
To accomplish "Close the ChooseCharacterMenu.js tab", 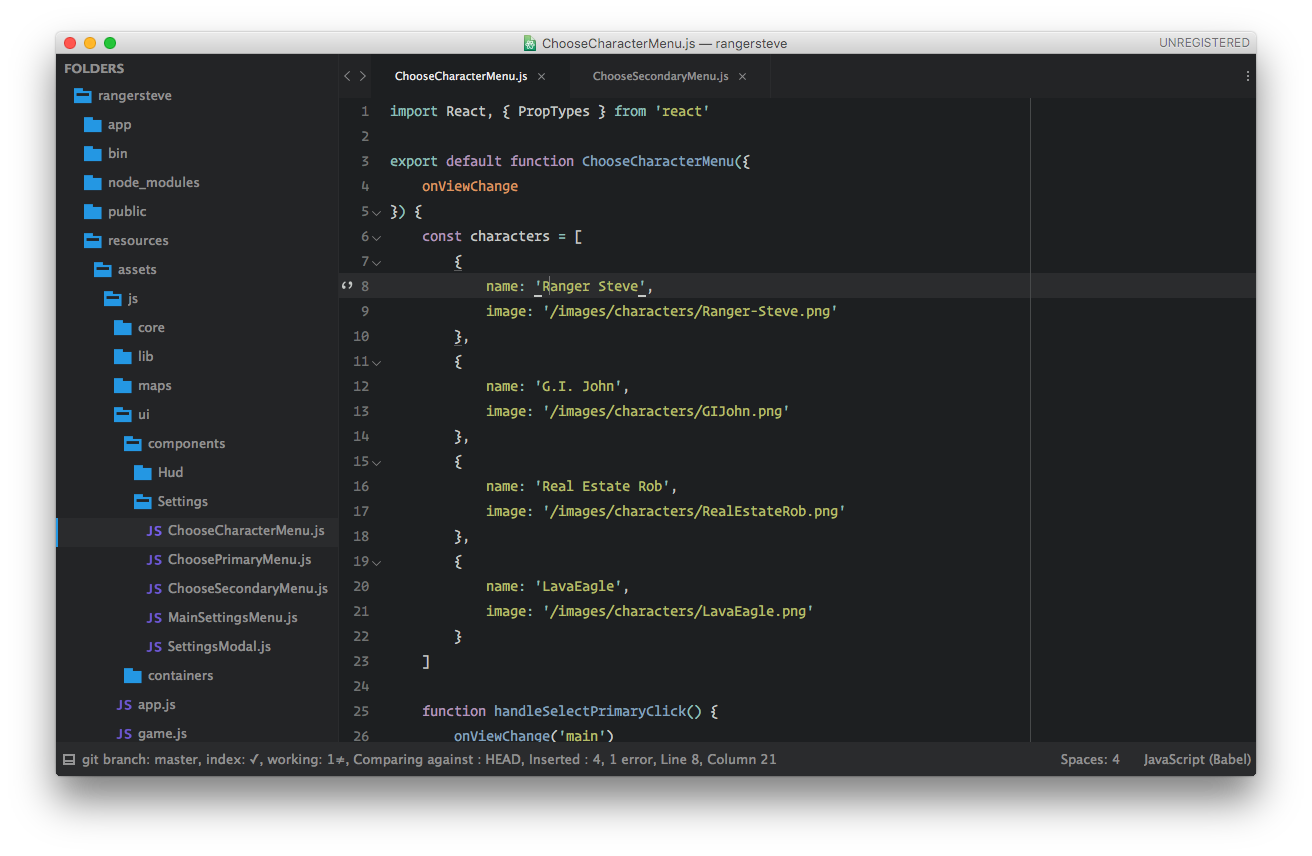I will tap(541, 76).
